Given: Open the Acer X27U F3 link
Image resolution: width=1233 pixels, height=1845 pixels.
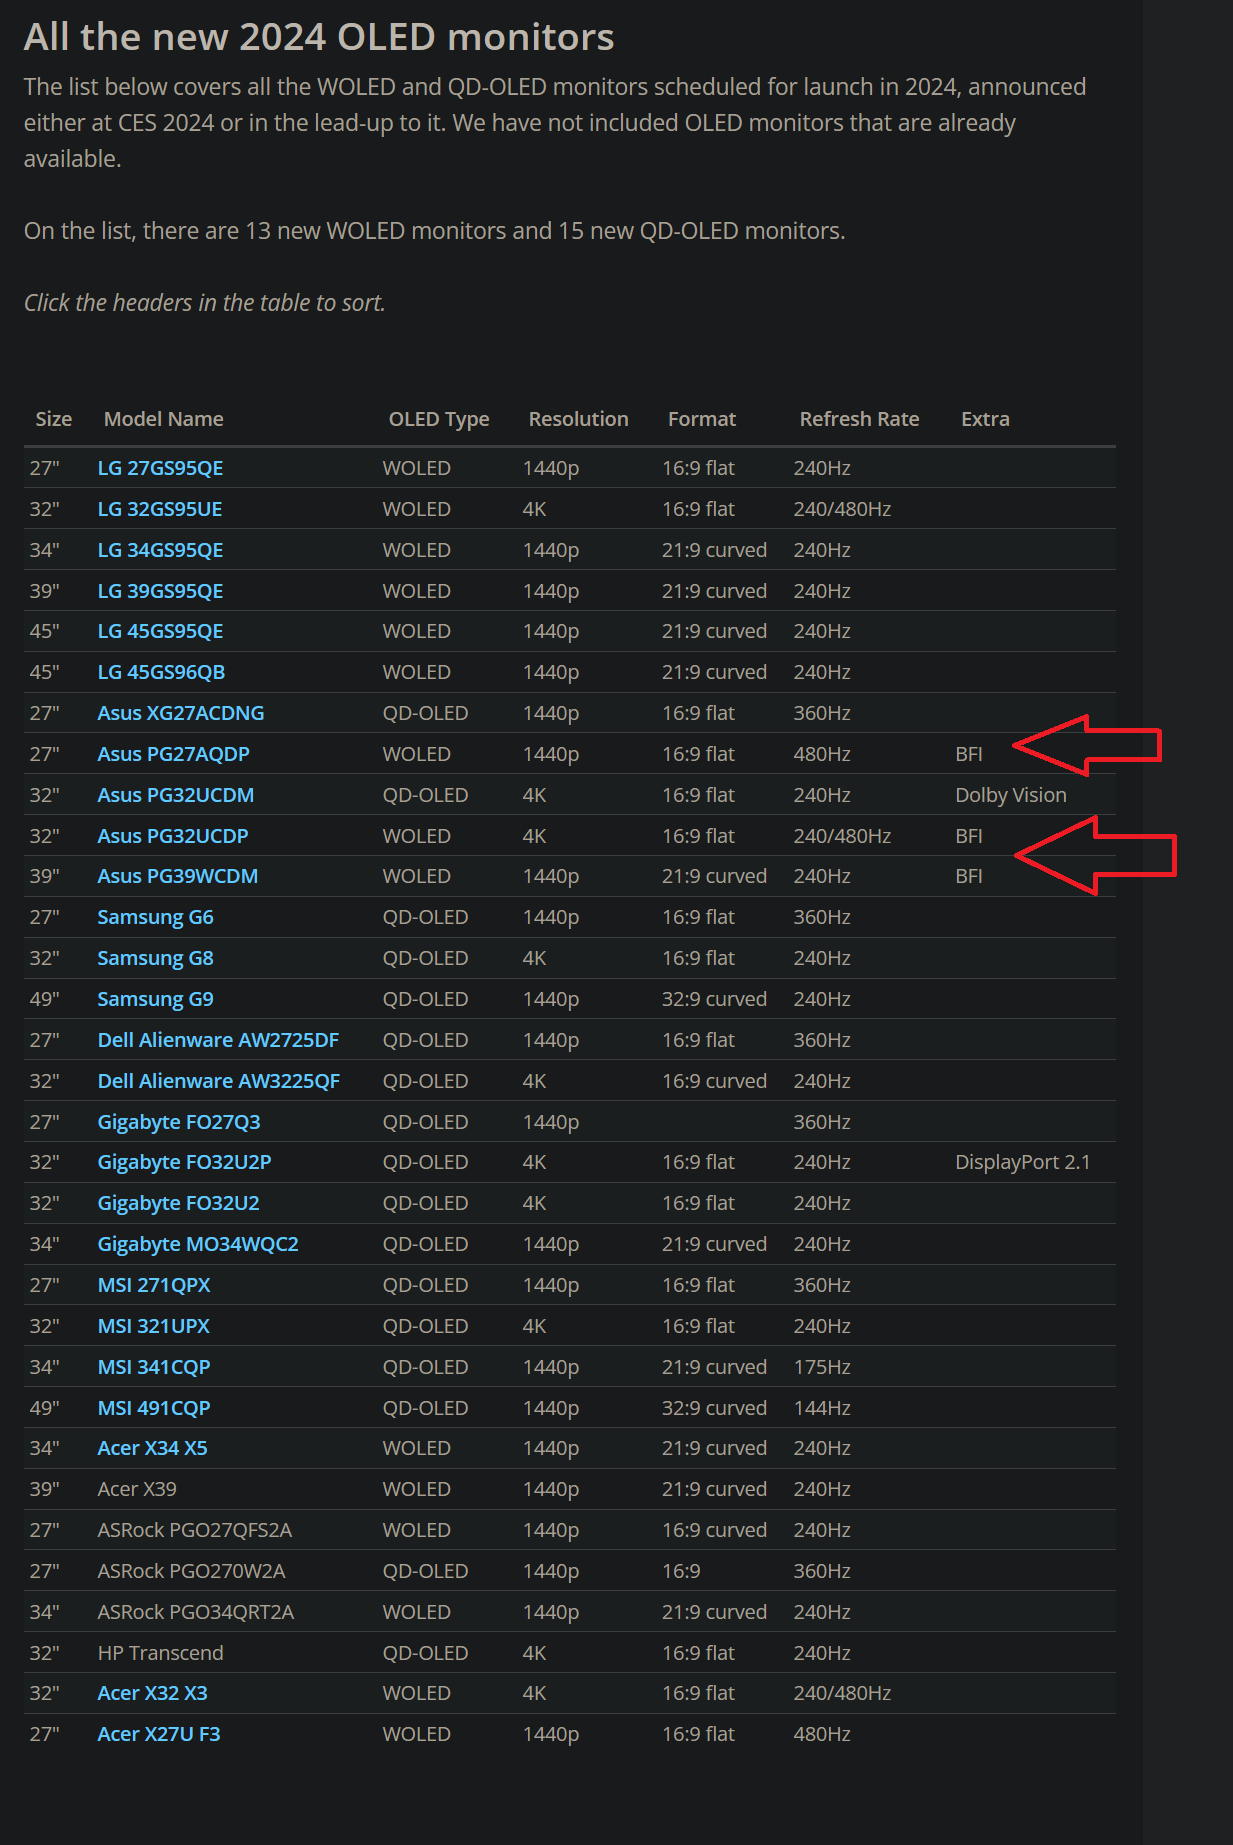Looking at the screenshot, I should point(159,1734).
